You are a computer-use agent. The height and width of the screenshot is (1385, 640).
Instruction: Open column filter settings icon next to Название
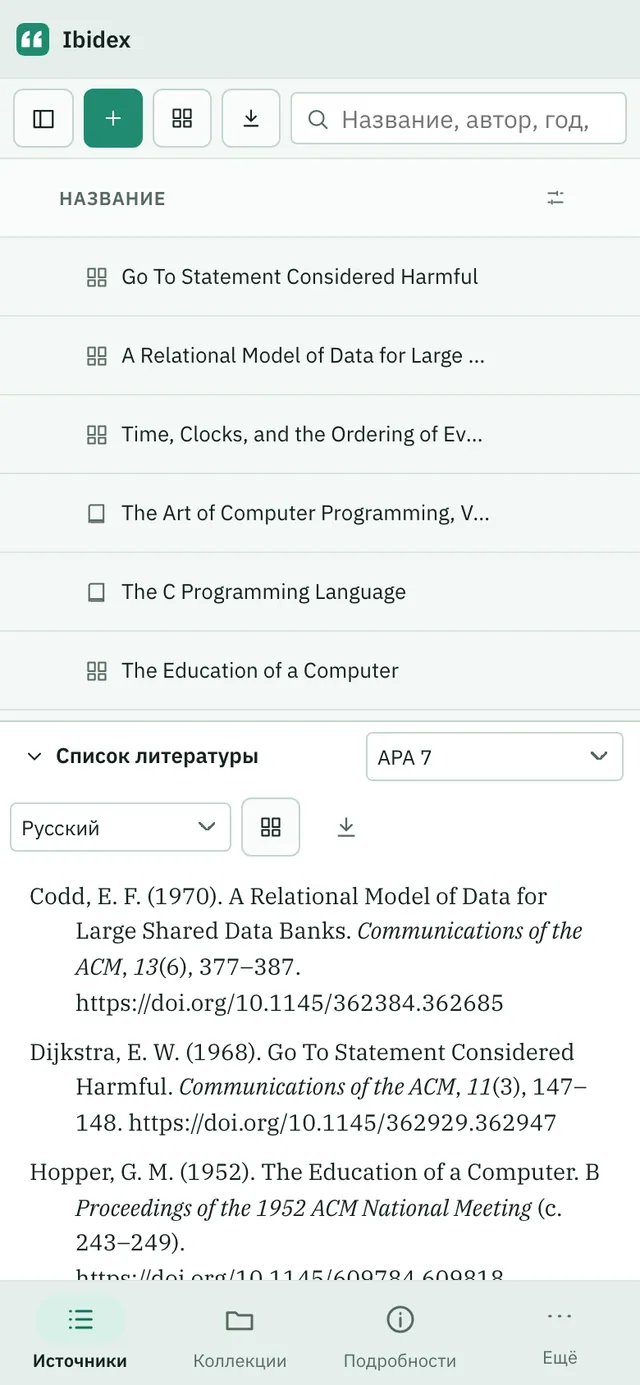tap(556, 198)
